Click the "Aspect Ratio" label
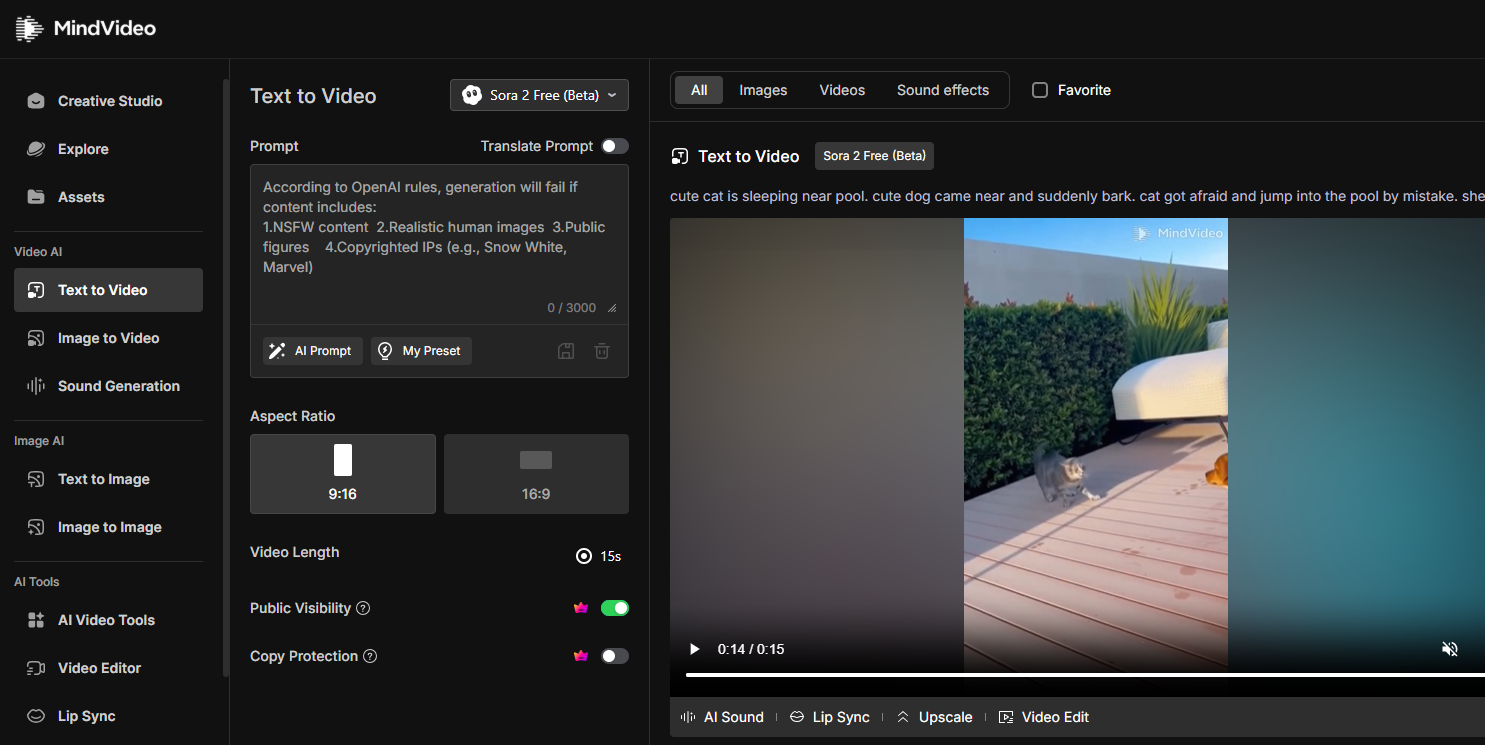 tap(293, 416)
